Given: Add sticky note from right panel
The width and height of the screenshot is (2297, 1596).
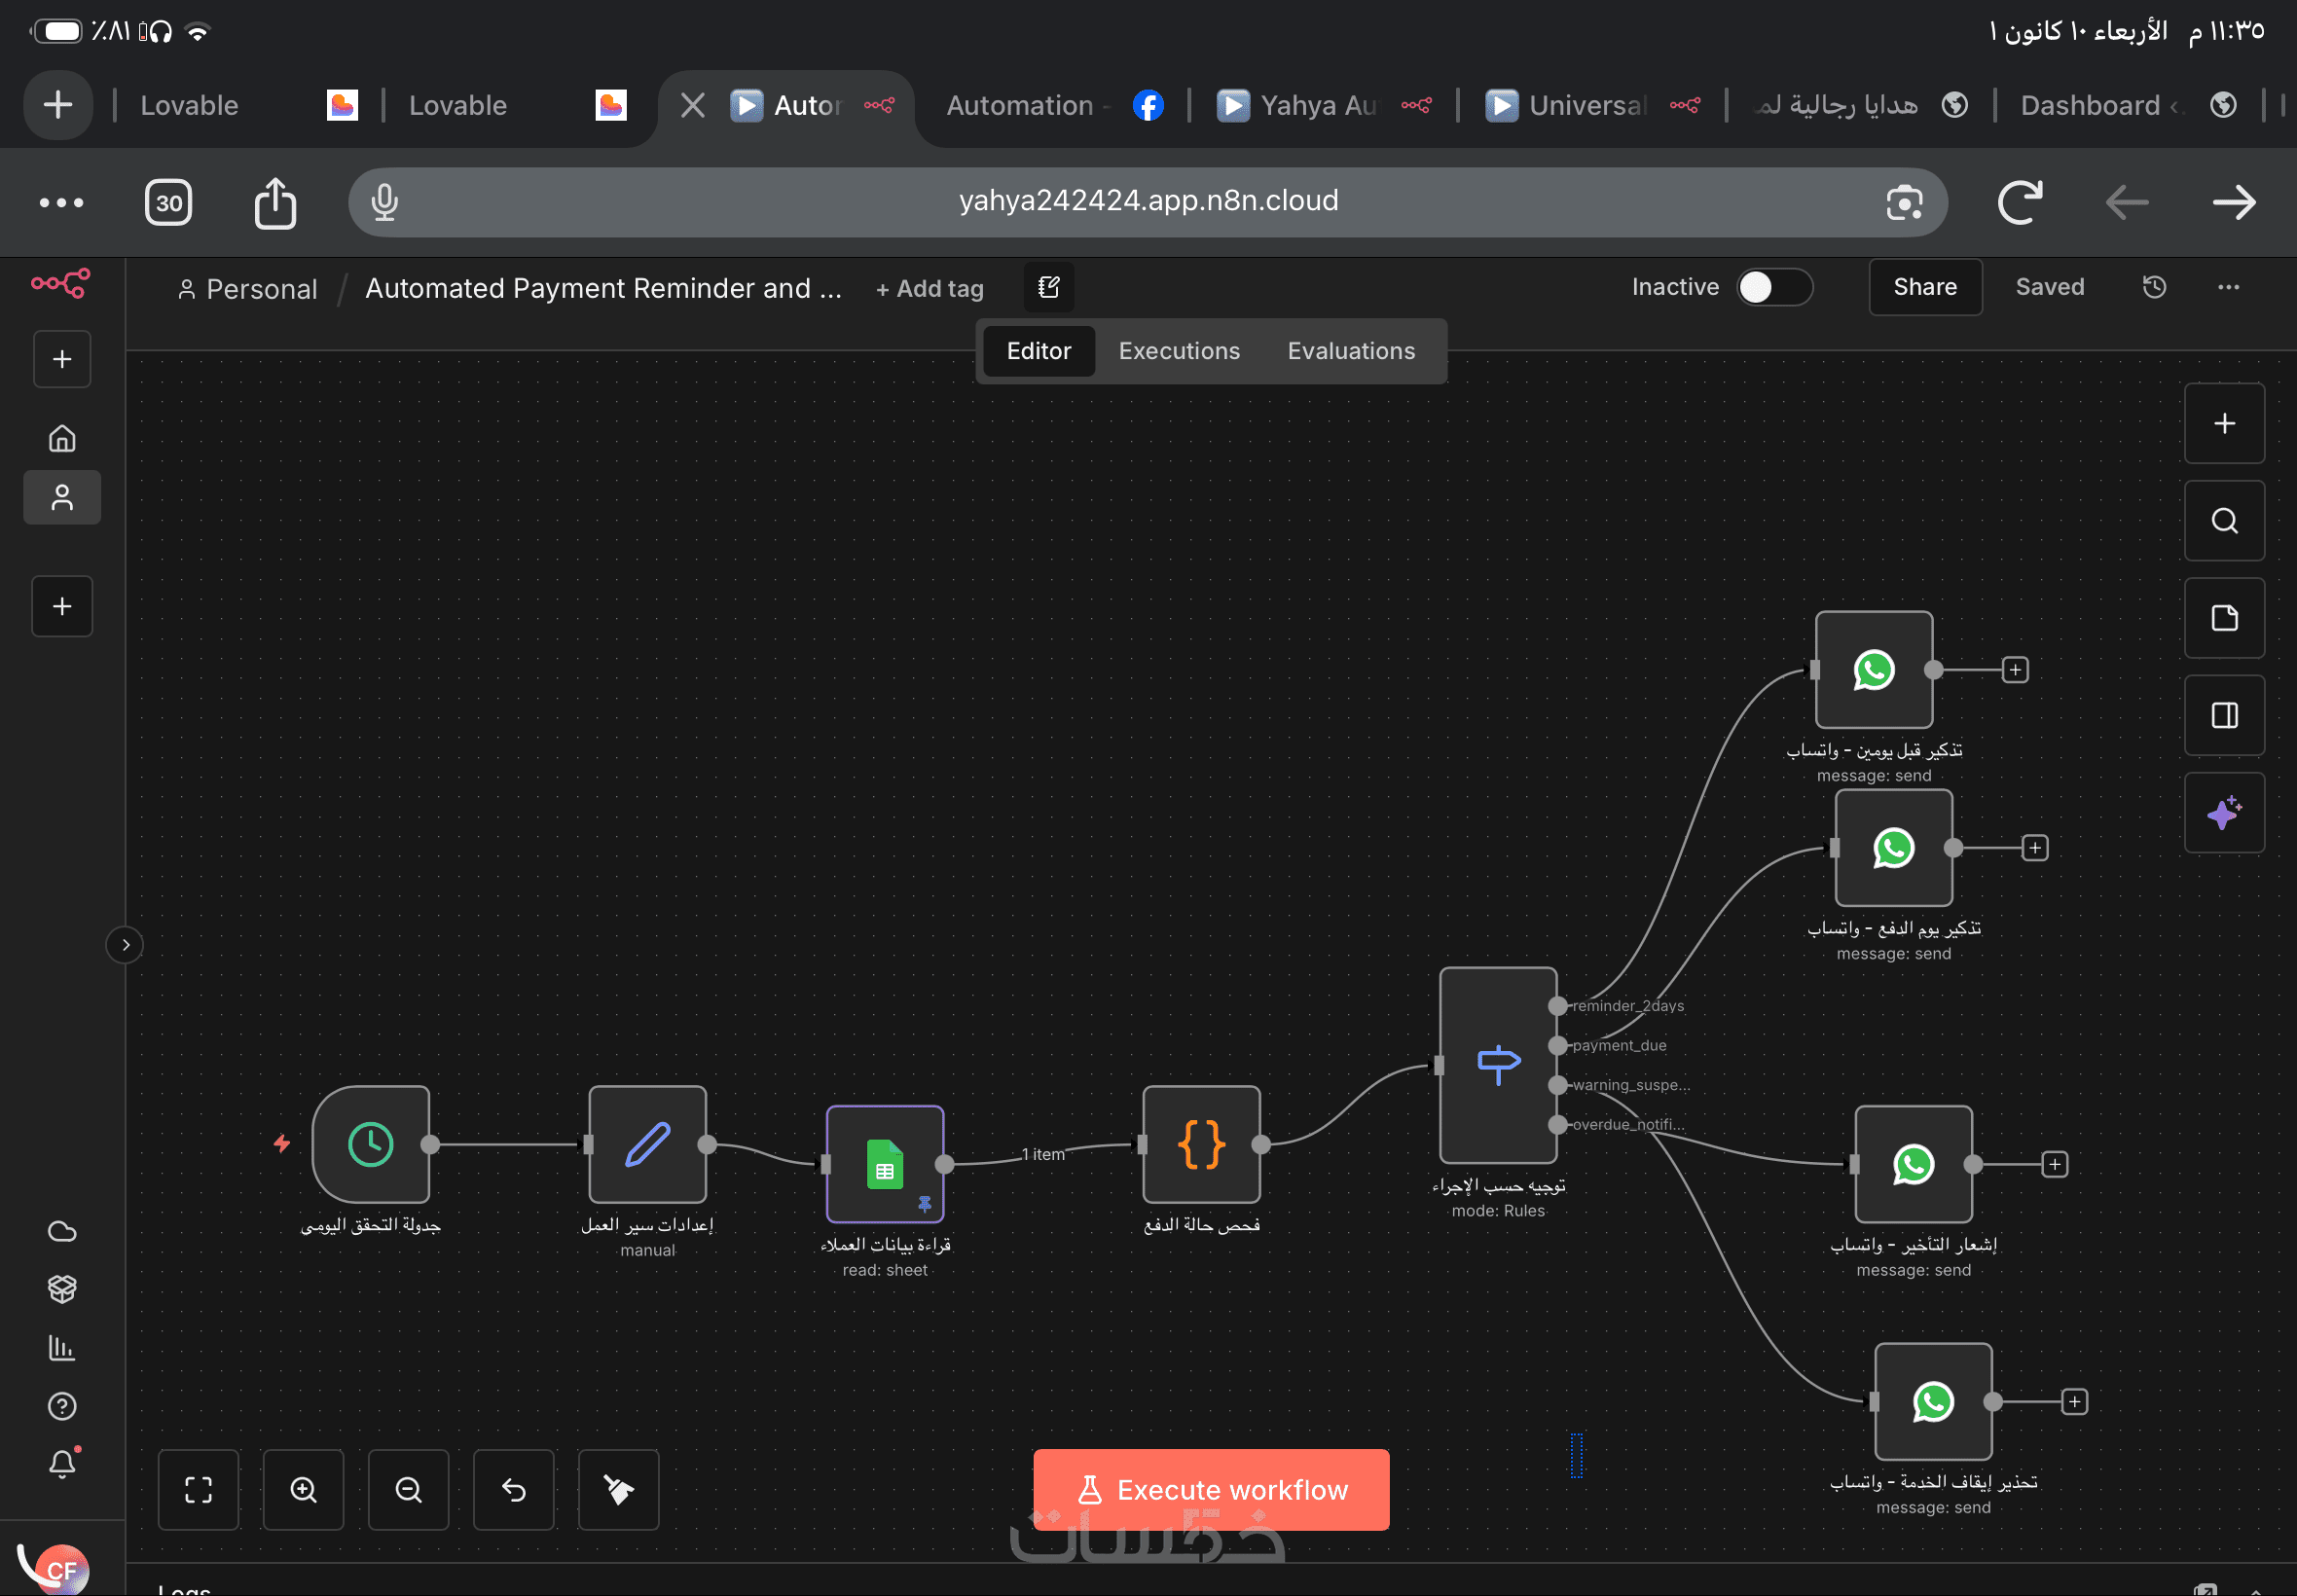Looking at the screenshot, I should [x=2223, y=618].
